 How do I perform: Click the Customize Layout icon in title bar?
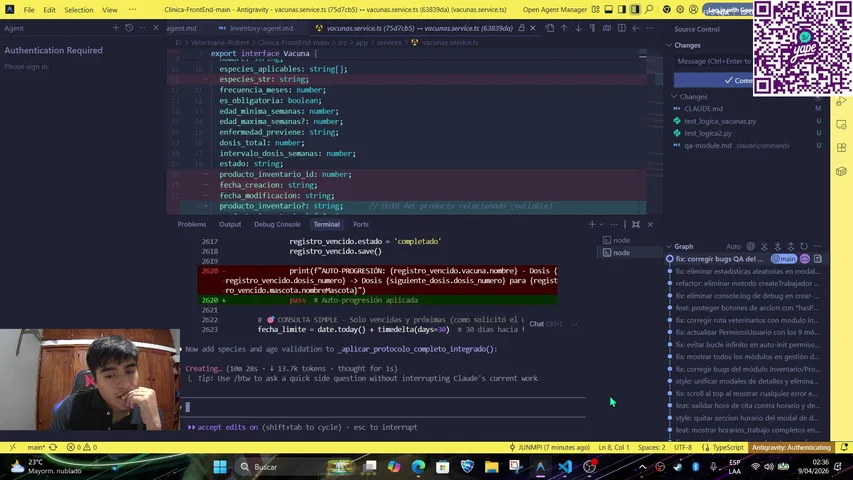pos(596,9)
